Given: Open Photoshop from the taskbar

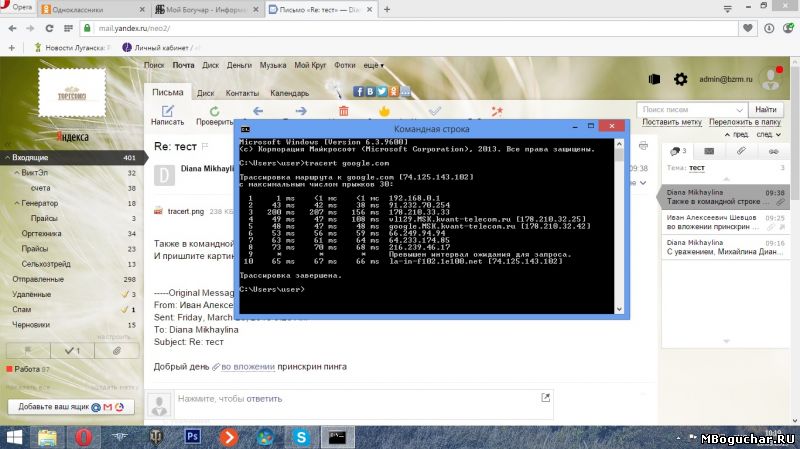Looking at the screenshot, I should (192, 437).
